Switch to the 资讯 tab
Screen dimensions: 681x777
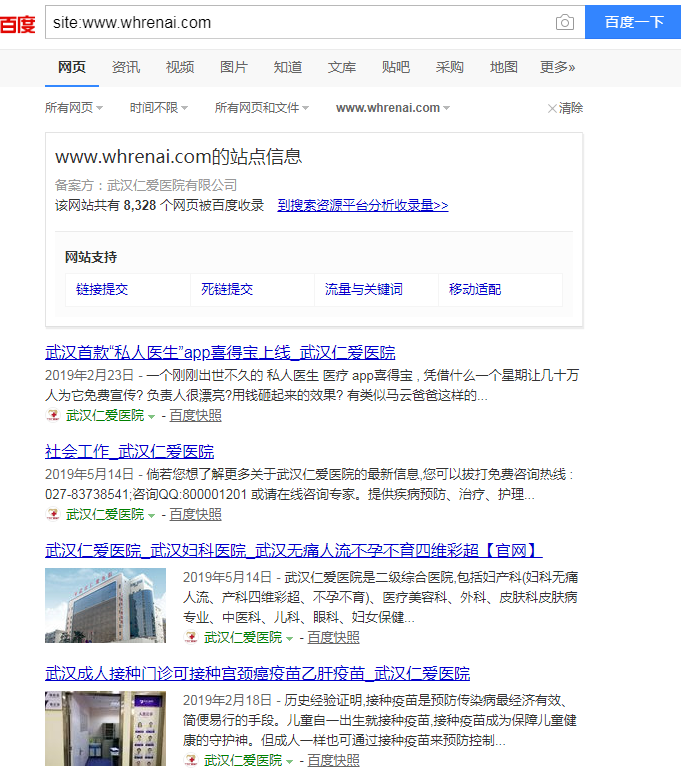click(x=126, y=67)
